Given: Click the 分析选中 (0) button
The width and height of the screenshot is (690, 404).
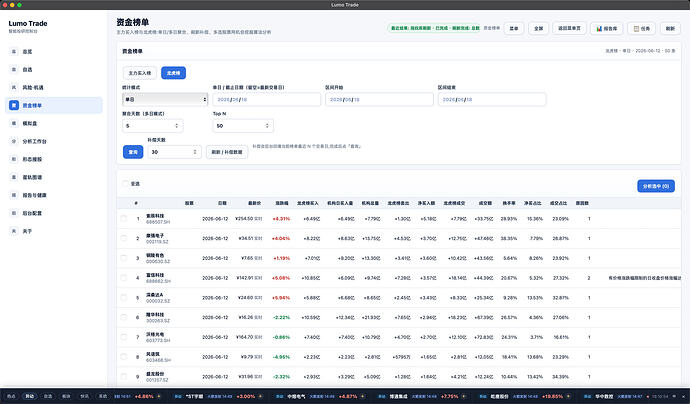Looking at the screenshot, I should [x=656, y=186].
